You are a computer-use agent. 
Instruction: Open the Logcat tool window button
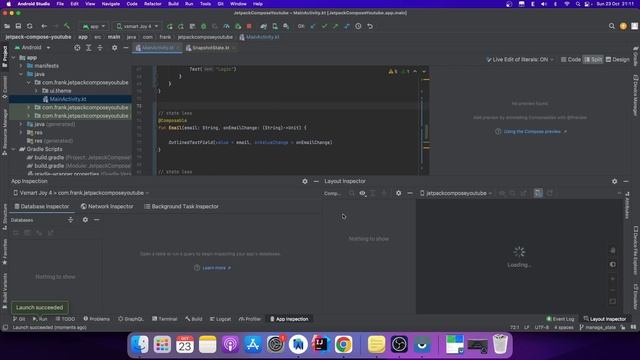click(220, 319)
